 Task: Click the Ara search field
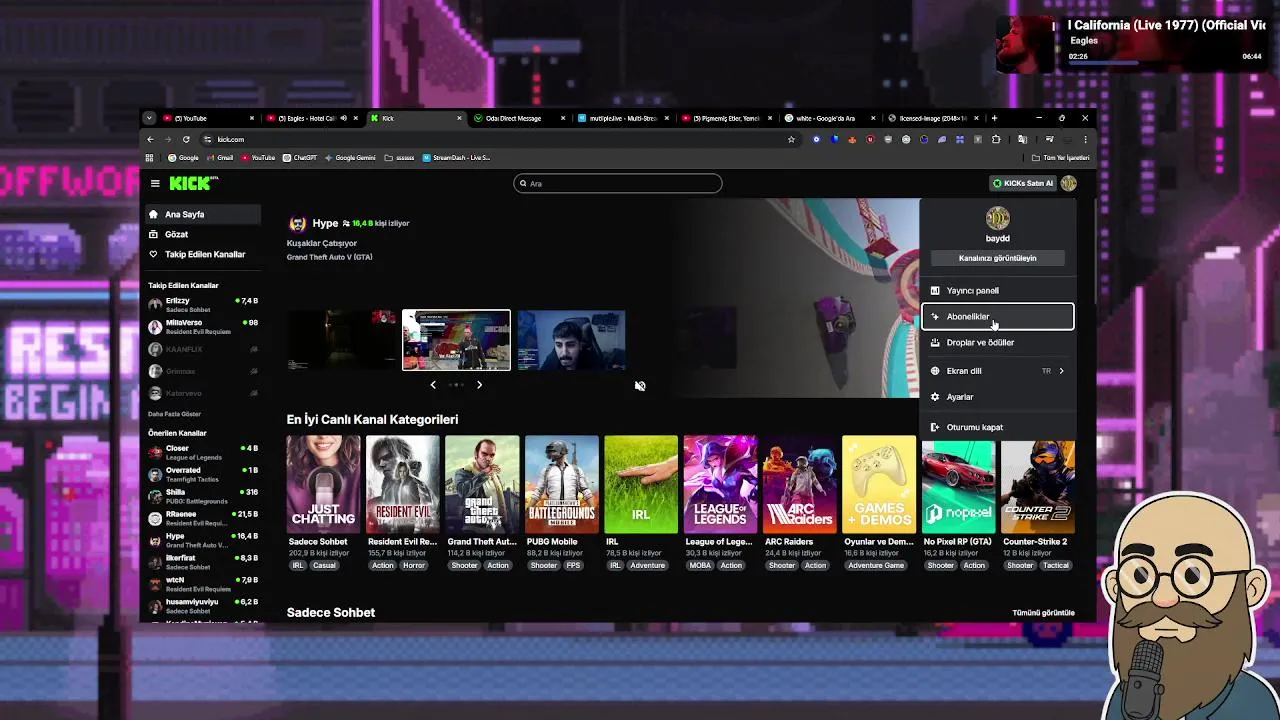click(x=618, y=183)
